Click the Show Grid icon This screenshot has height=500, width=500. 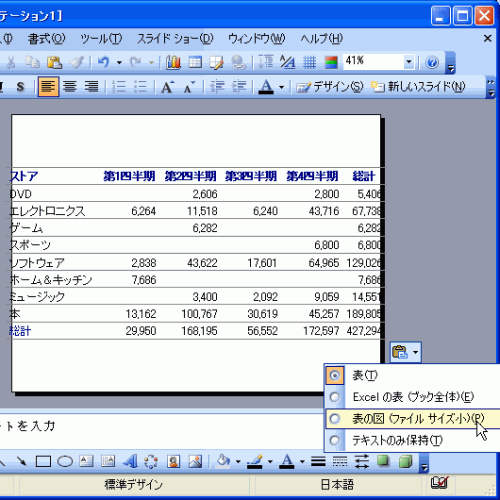tap(309, 62)
